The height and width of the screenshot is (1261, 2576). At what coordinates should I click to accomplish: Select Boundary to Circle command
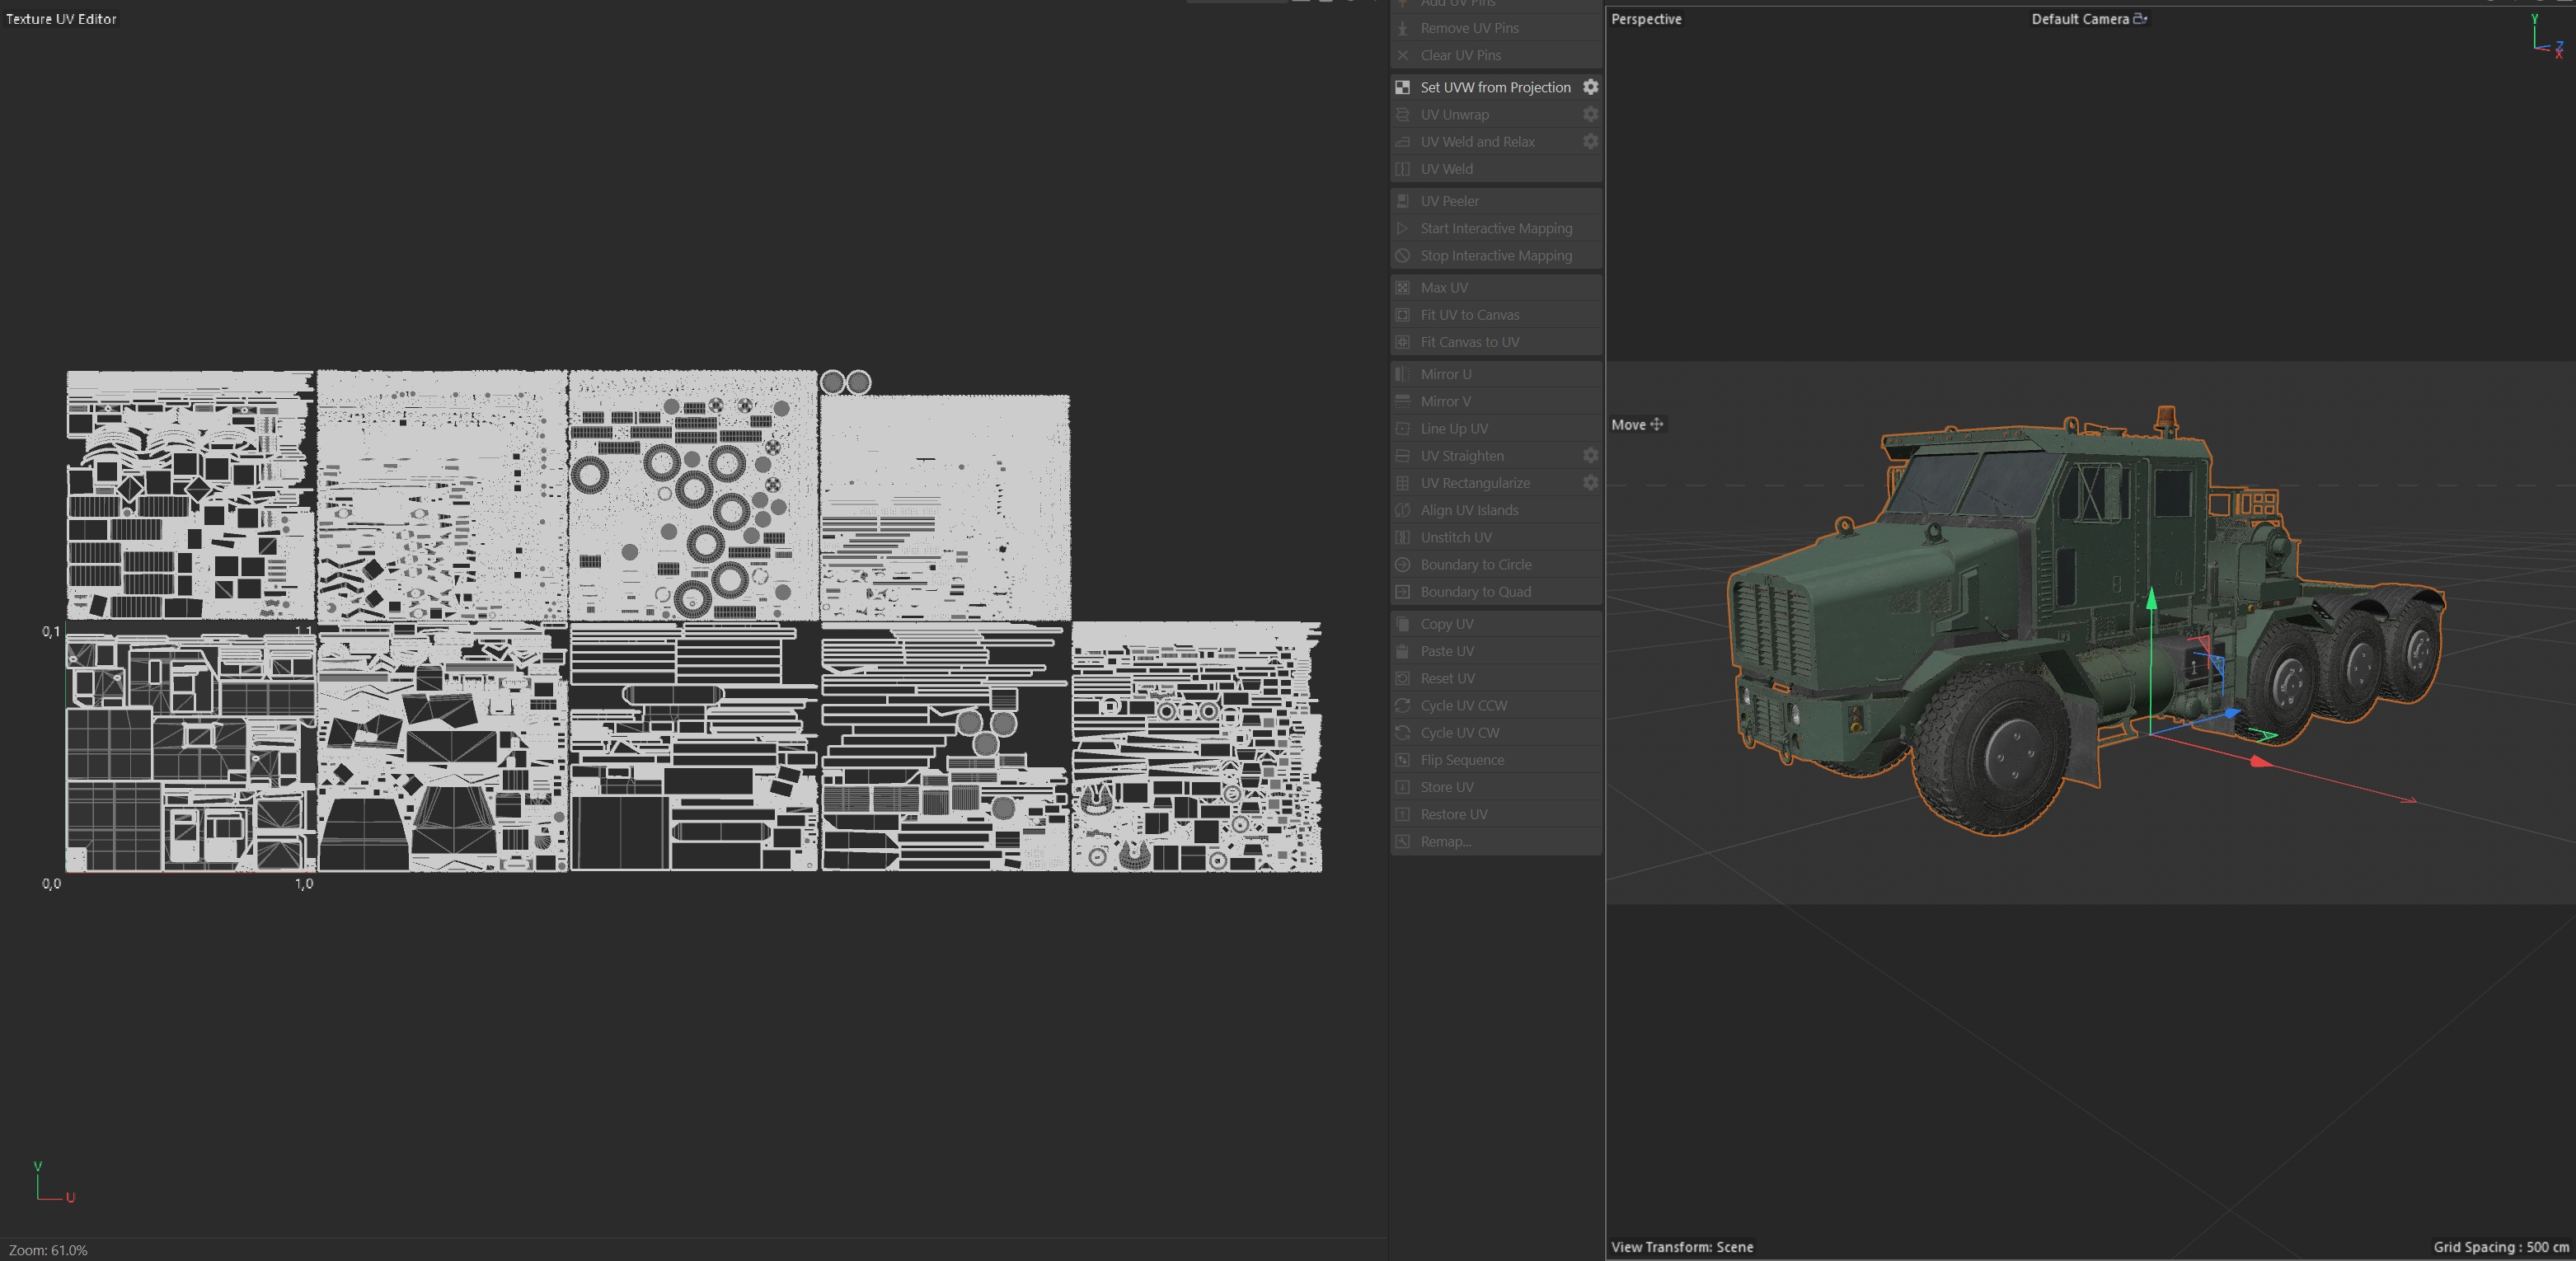(1475, 565)
